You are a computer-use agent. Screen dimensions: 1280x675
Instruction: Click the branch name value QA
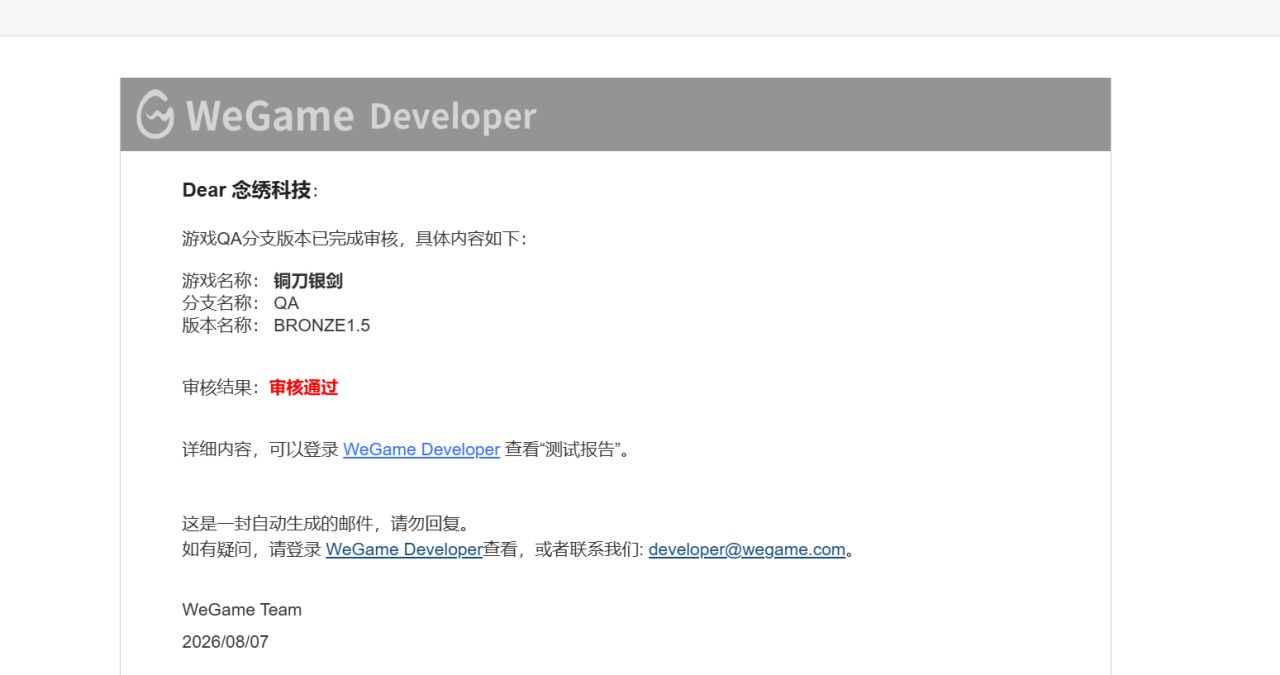[x=286, y=303]
